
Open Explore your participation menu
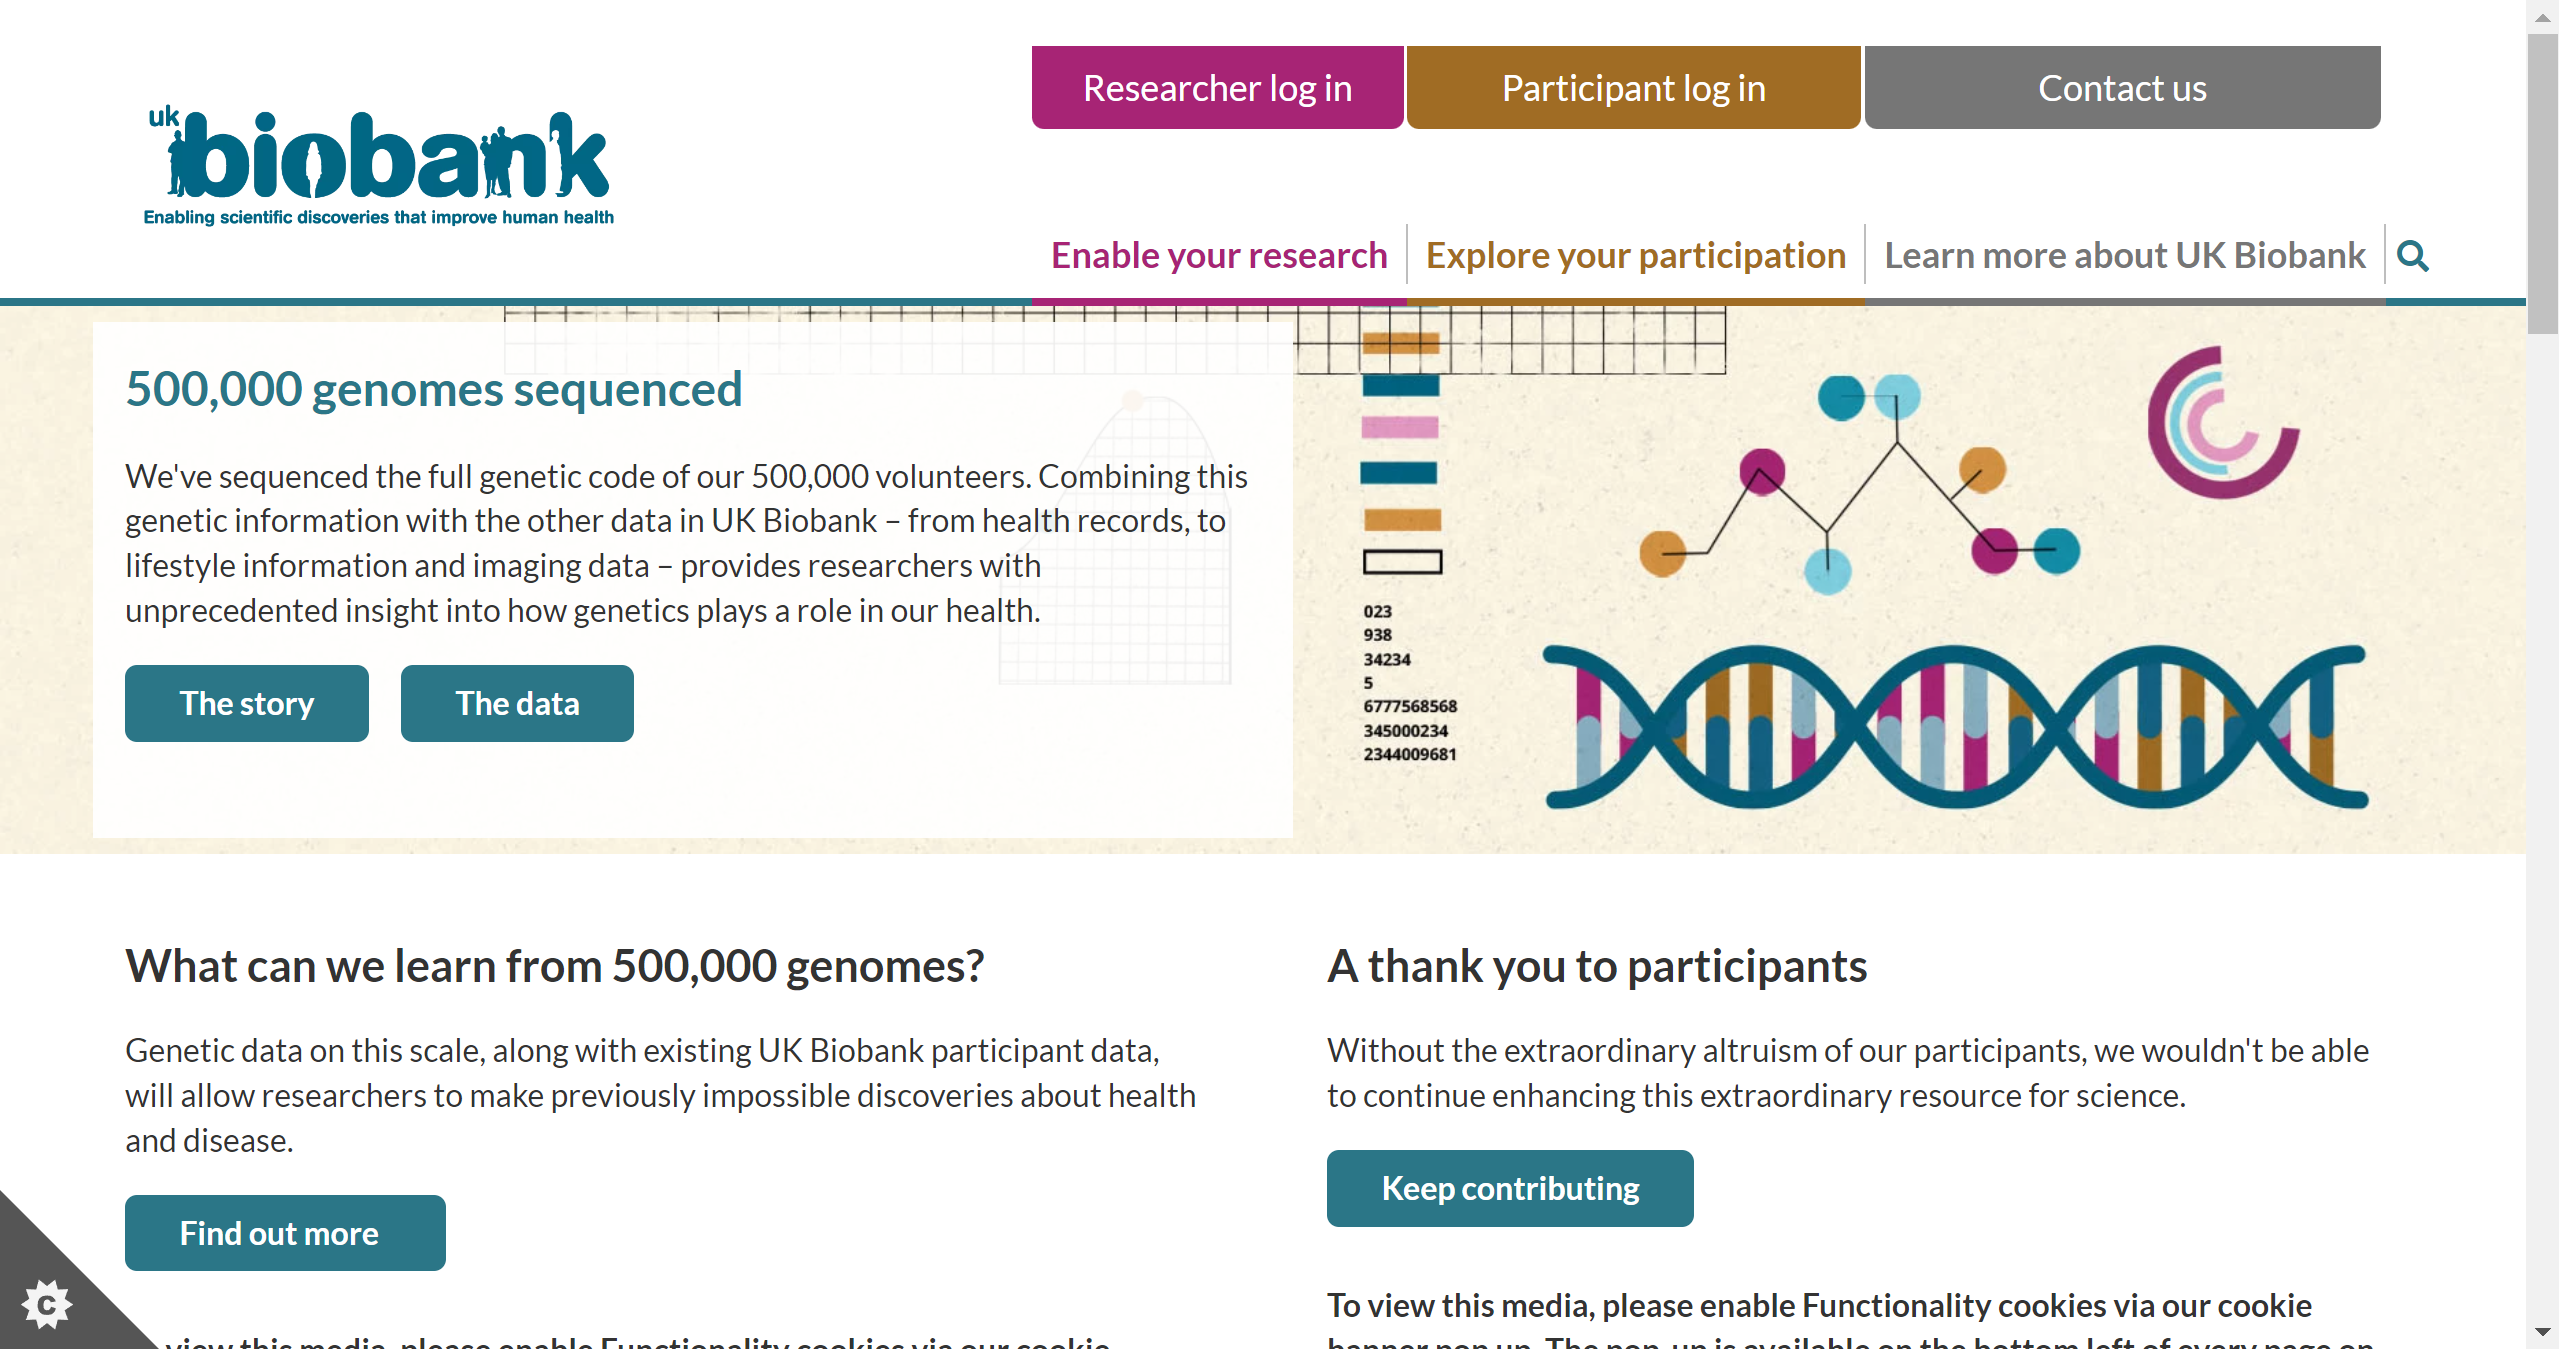[1635, 256]
